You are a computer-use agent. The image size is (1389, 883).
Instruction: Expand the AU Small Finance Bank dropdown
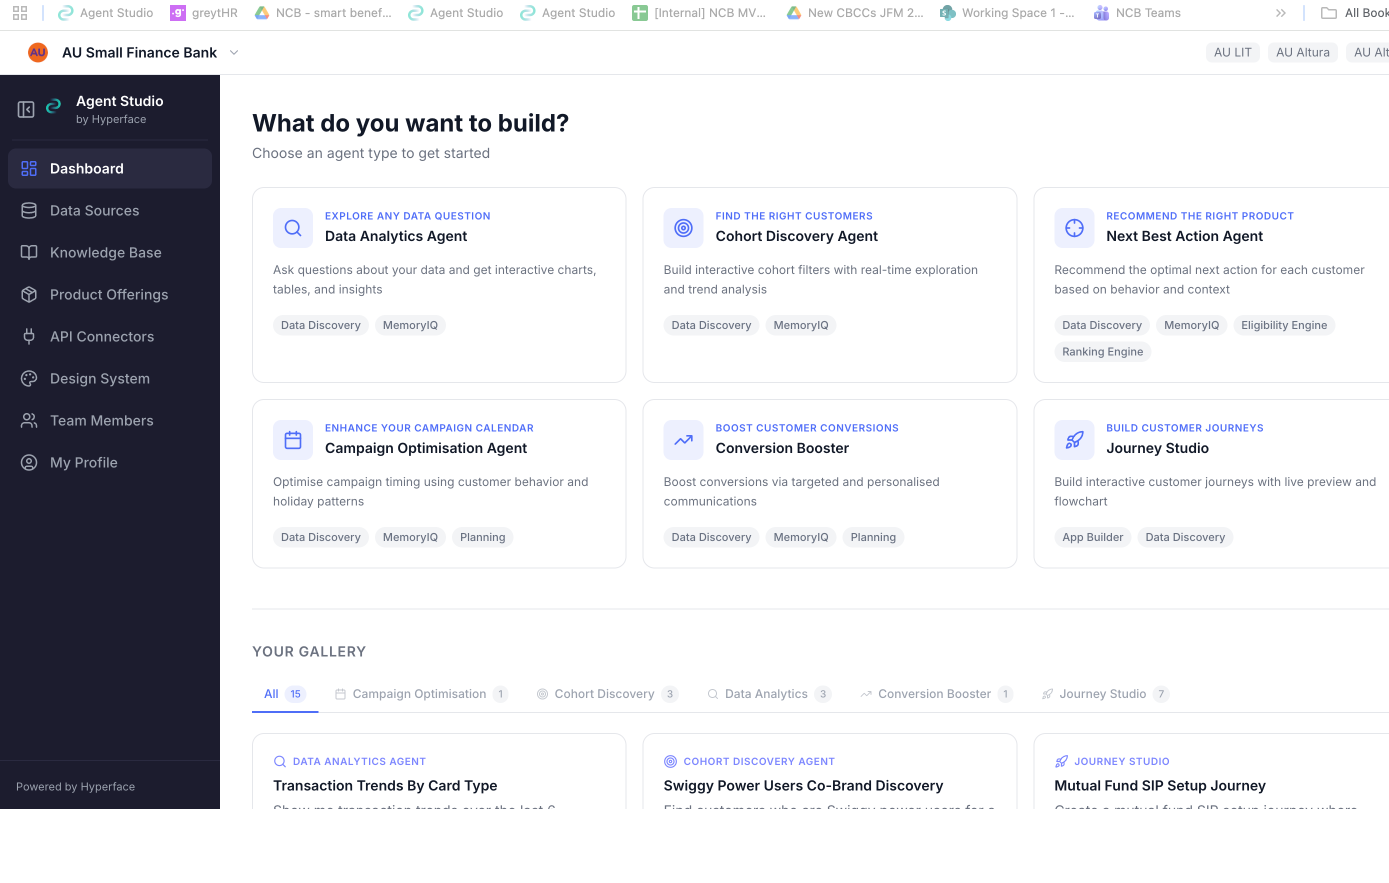click(234, 52)
